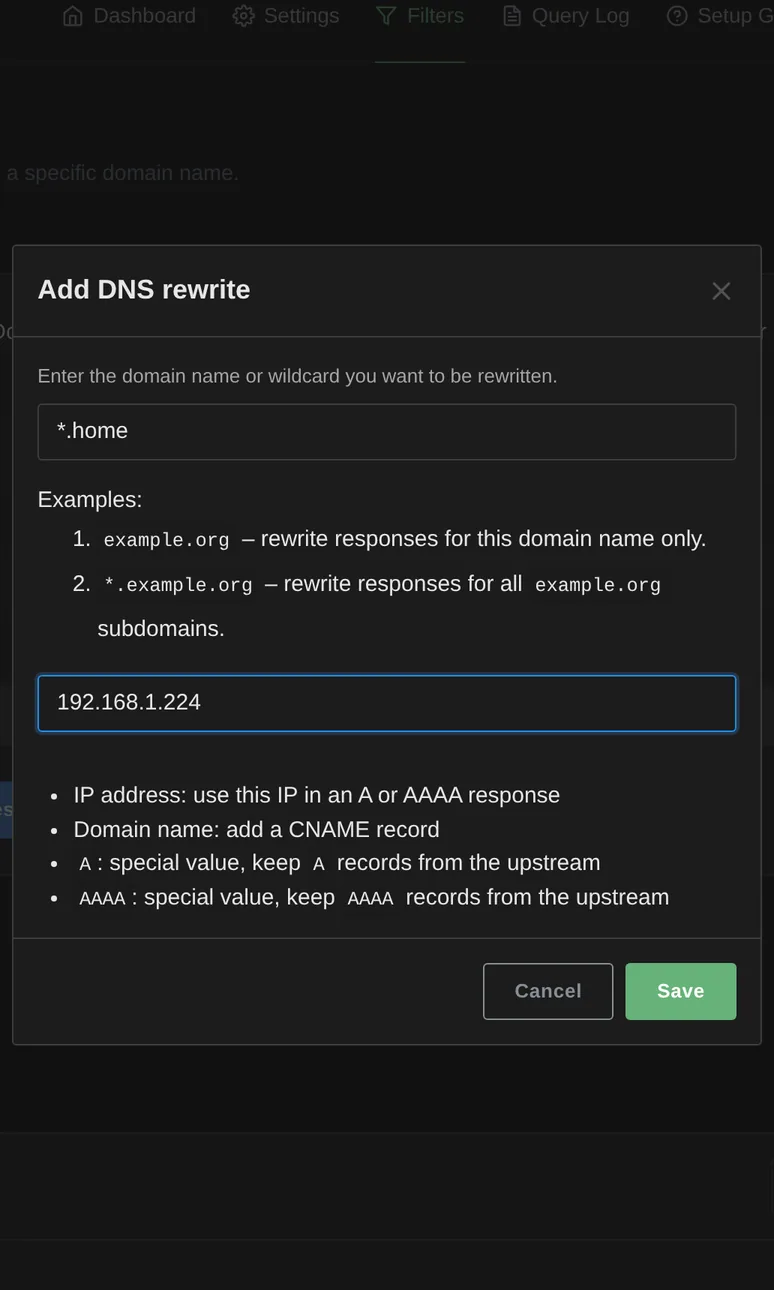
Task: Focus the domain field containing *.home
Action: pos(387,432)
